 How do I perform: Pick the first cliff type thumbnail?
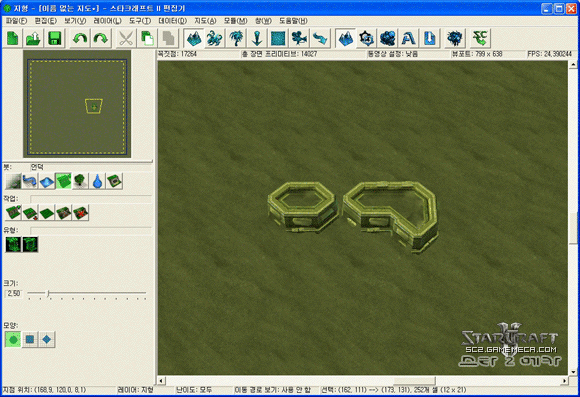(13, 245)
